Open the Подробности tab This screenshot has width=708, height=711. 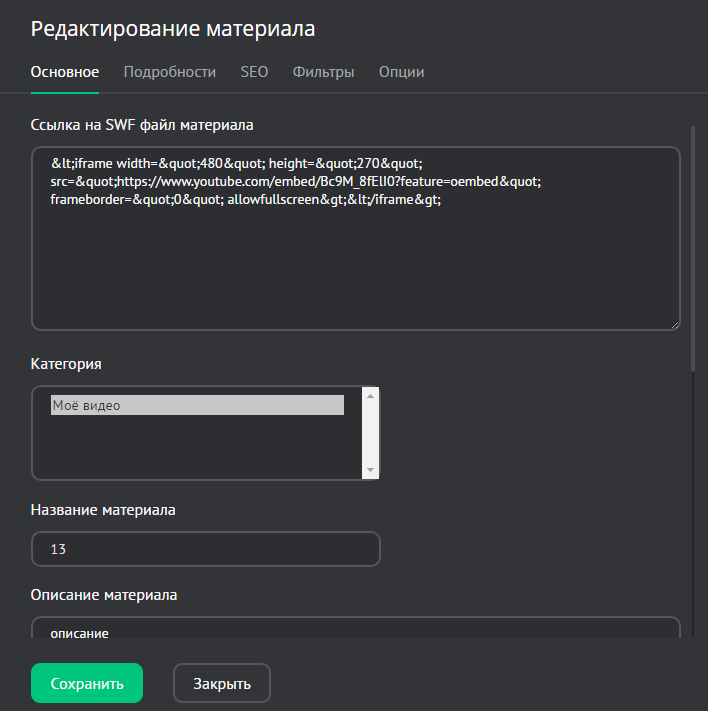pos(170,72)
